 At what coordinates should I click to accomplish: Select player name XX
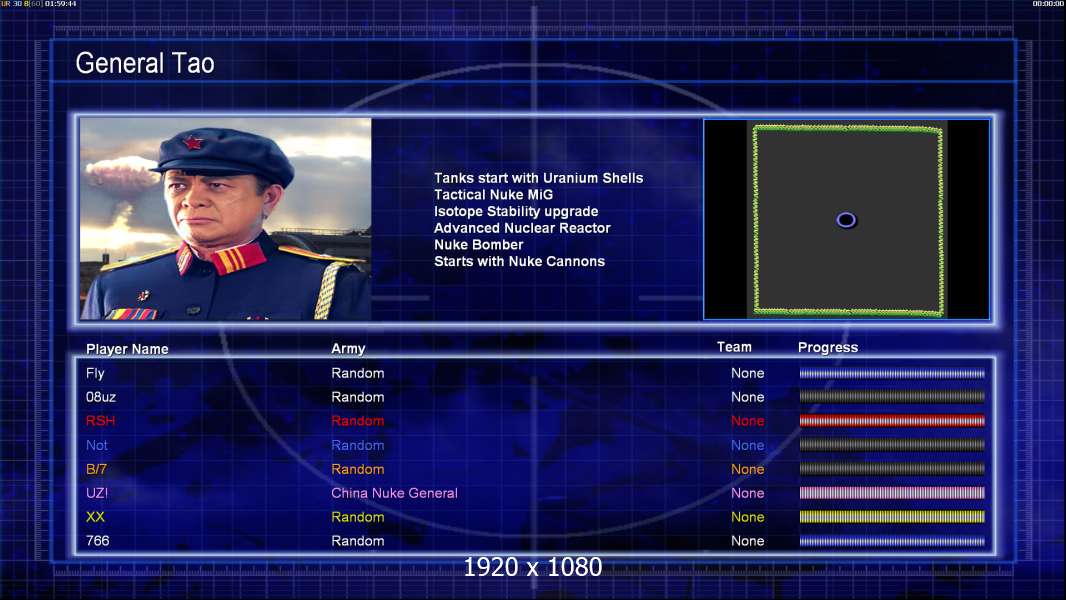tap(95, 517)
